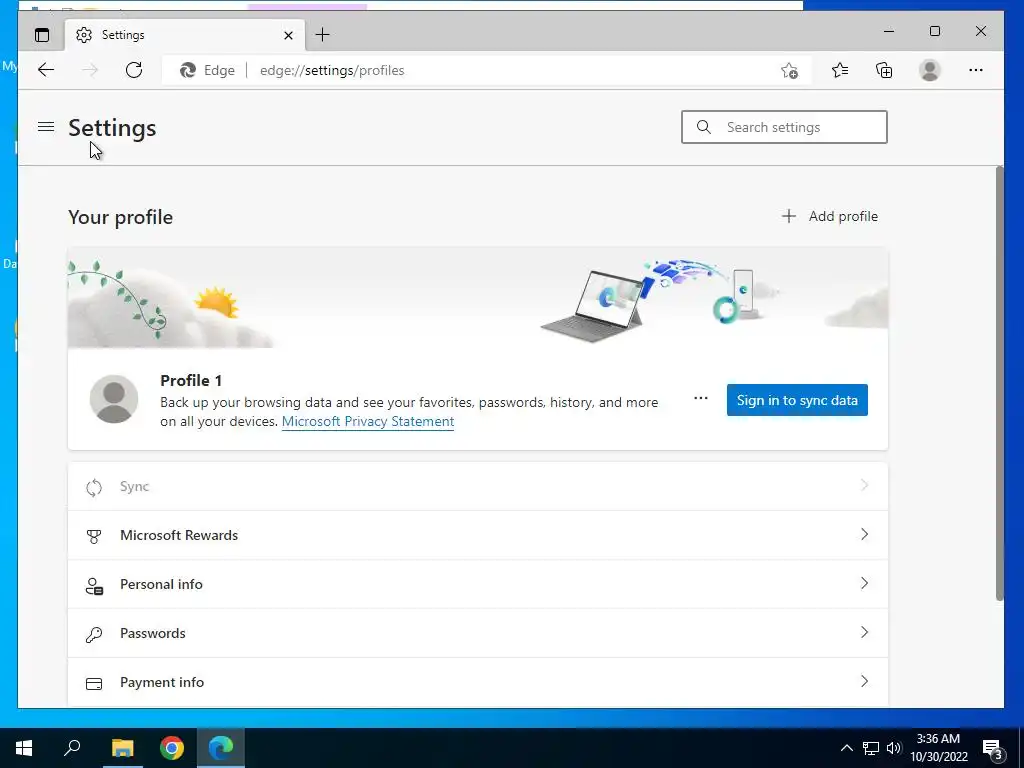
Task: Click the Personal info person icon
Action: point(94,586)
